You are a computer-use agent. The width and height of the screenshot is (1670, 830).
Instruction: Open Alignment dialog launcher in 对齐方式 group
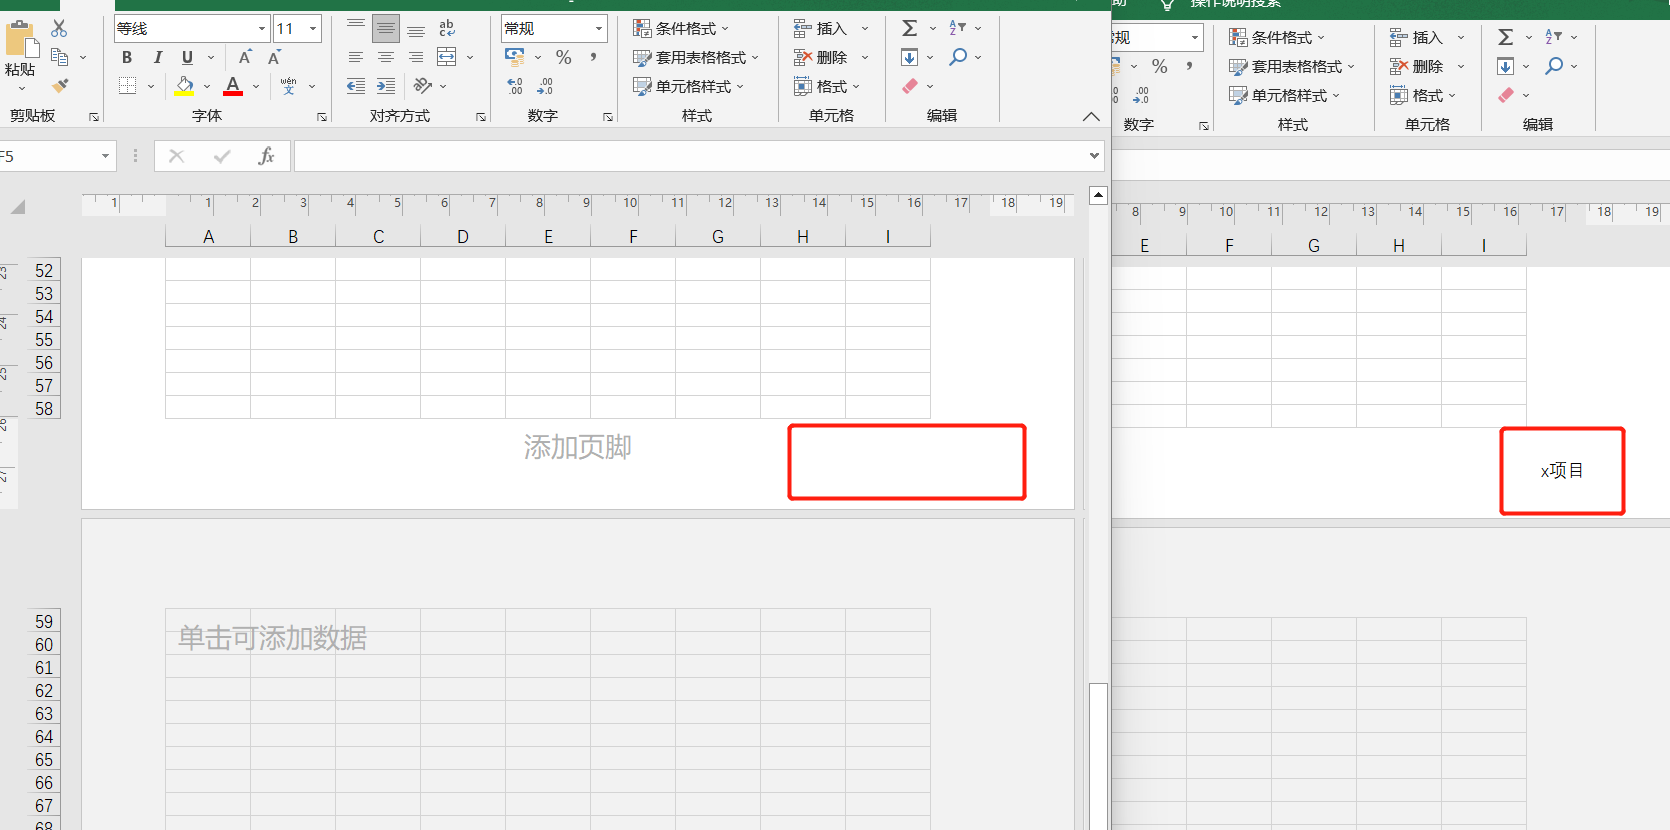coord(481,117)
